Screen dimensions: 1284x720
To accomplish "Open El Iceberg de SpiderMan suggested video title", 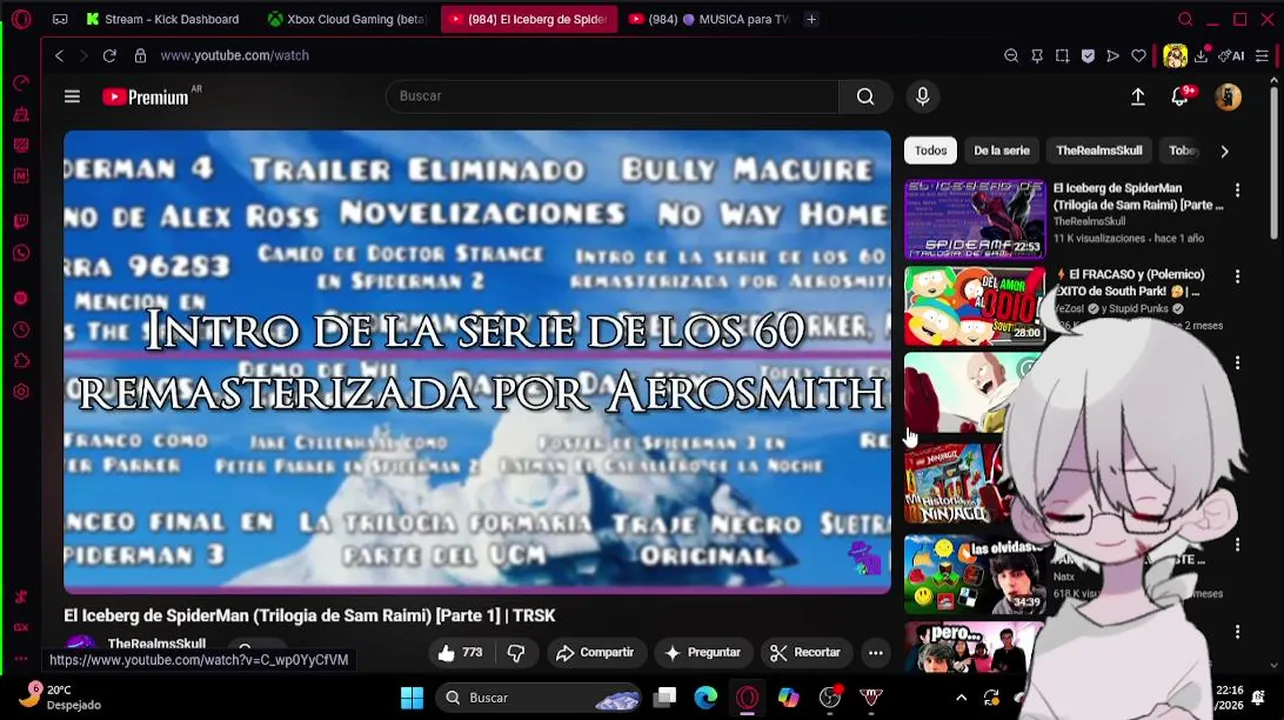I will coord(1138,196).
